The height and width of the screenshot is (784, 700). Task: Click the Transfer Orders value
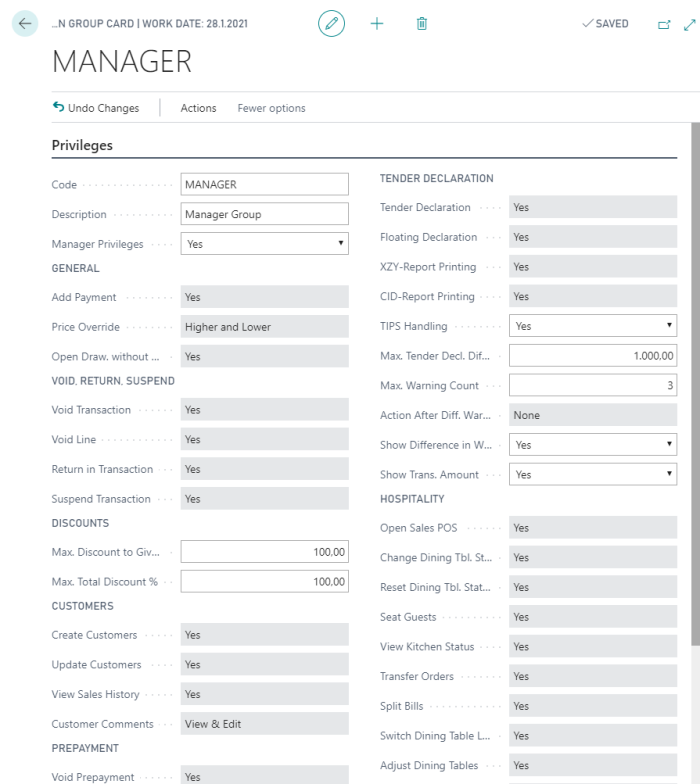click(x=593, y=676)
